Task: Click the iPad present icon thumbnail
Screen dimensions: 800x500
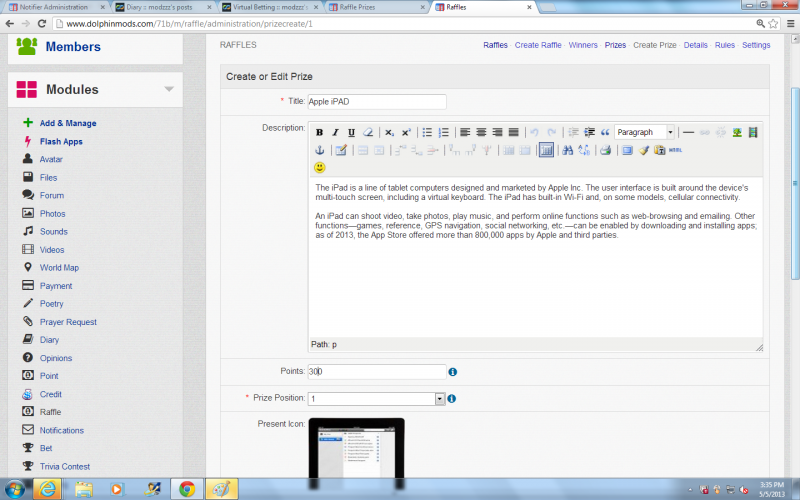Action: [x=356, y=448]
